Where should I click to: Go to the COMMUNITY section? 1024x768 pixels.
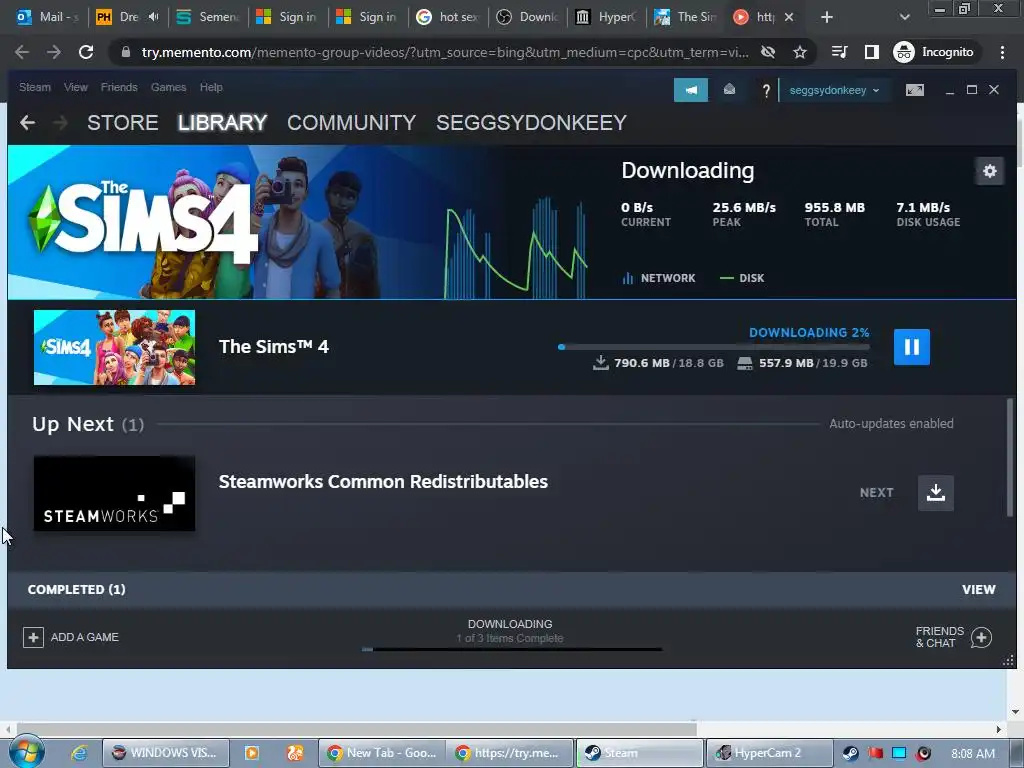[x=351, y=123]
